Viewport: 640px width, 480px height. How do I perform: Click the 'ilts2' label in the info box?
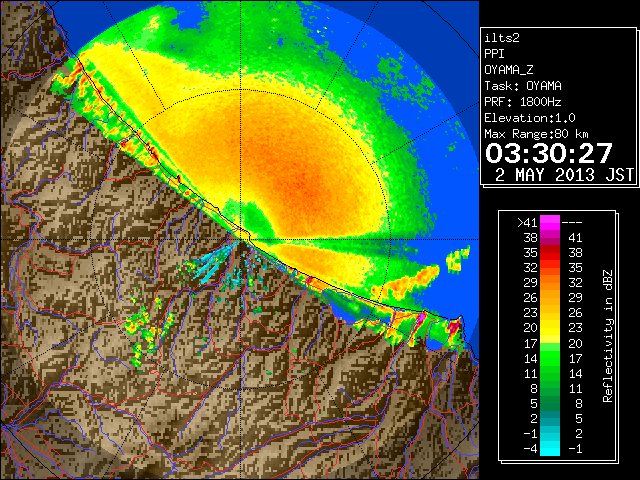tap(502, 38)
